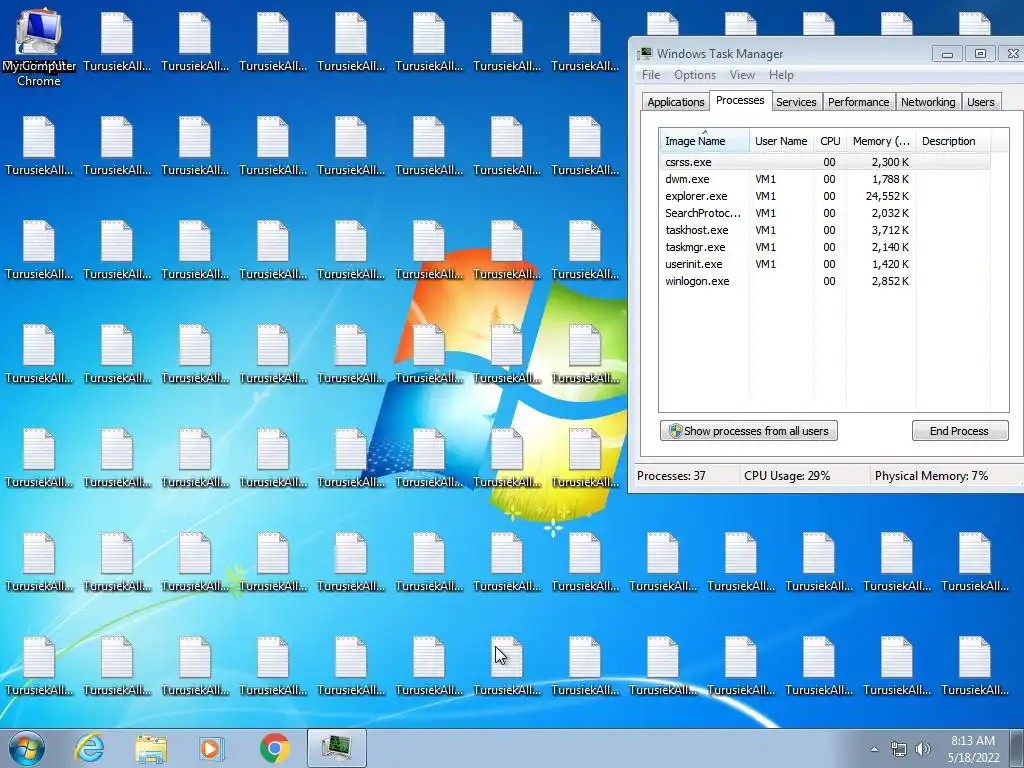Viewport: 1024px width, 768px height.
Task: Click the 24,552 K memory value
Action: click(888, 196)
